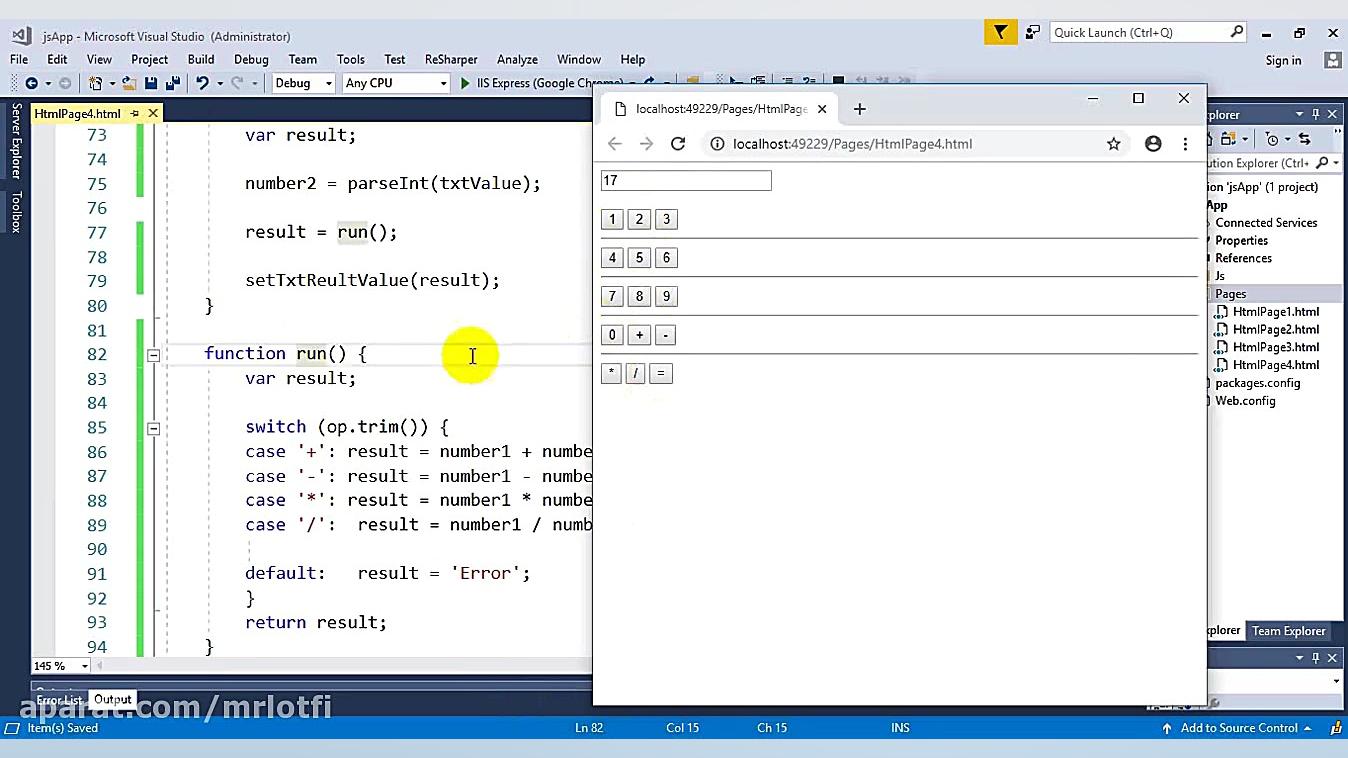Select the Pages folder in Solution Explorer

click(x=1230, y=294)
